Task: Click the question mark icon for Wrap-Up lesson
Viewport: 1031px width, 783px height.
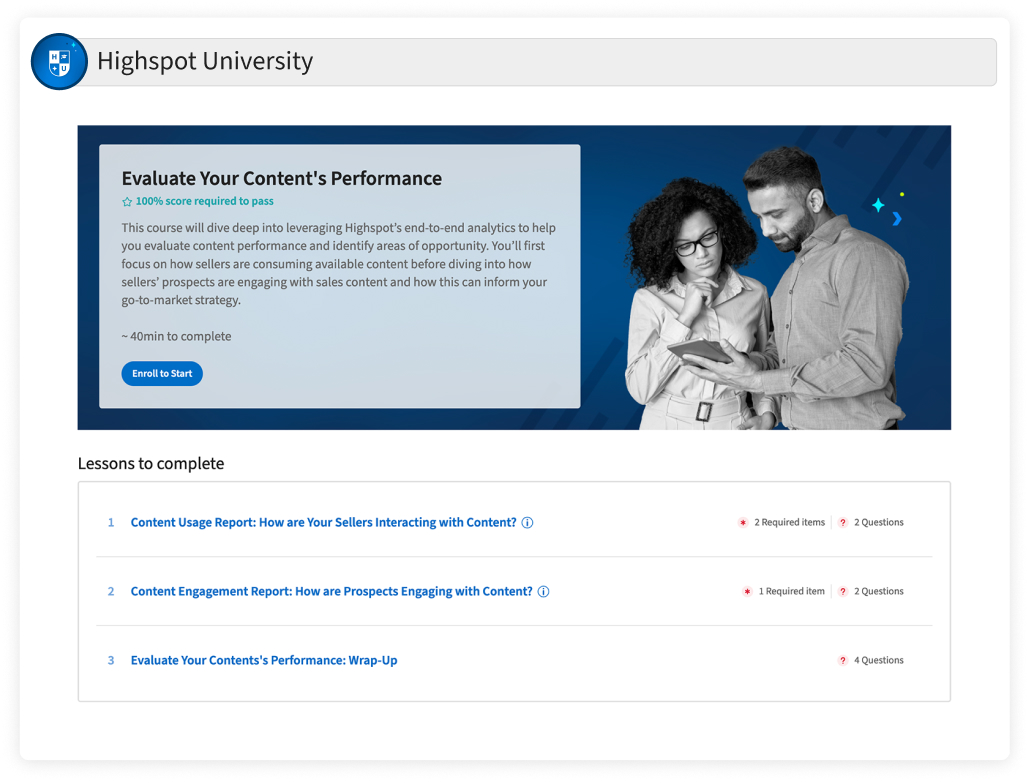Action: 843,661
